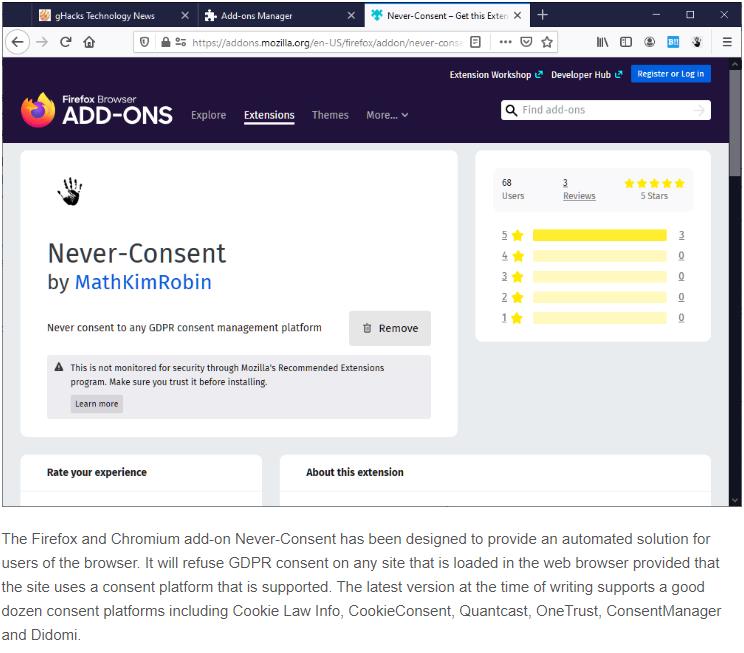Click the 5-star count '3' link

681,235
